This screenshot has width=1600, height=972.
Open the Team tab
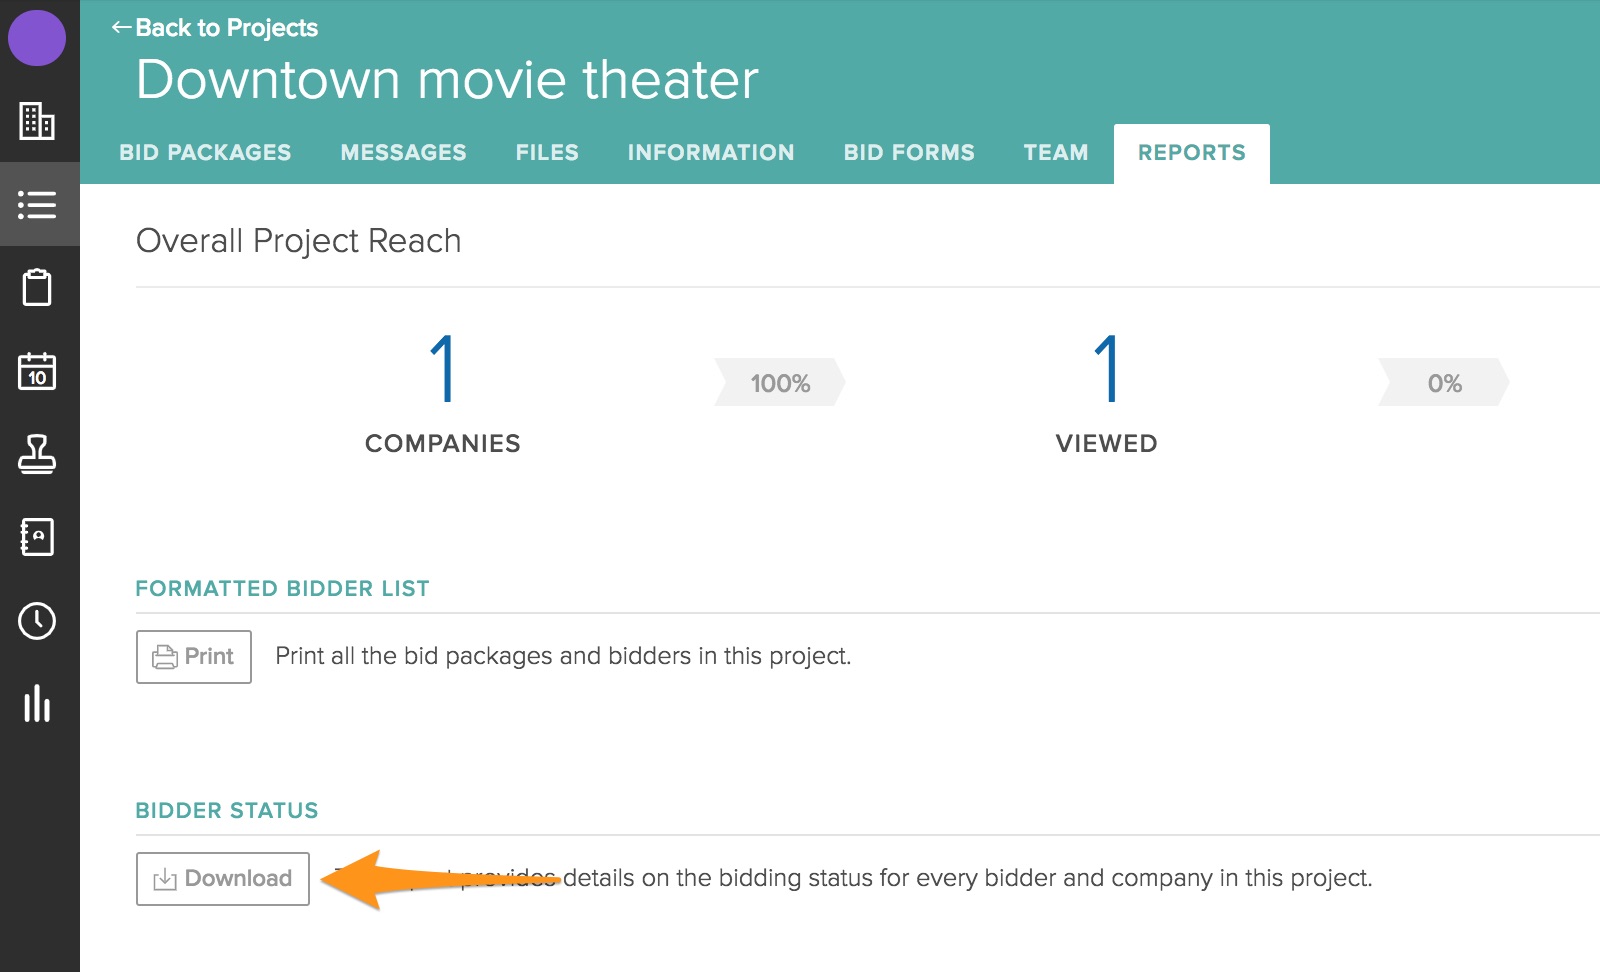pyautogui.click(x=1056, y=153)
